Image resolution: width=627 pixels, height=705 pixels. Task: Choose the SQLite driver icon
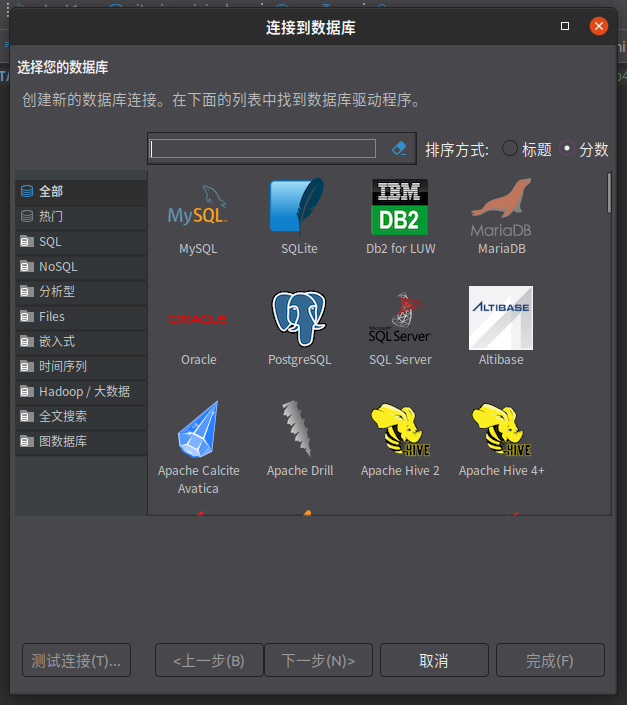coord(299,216)
